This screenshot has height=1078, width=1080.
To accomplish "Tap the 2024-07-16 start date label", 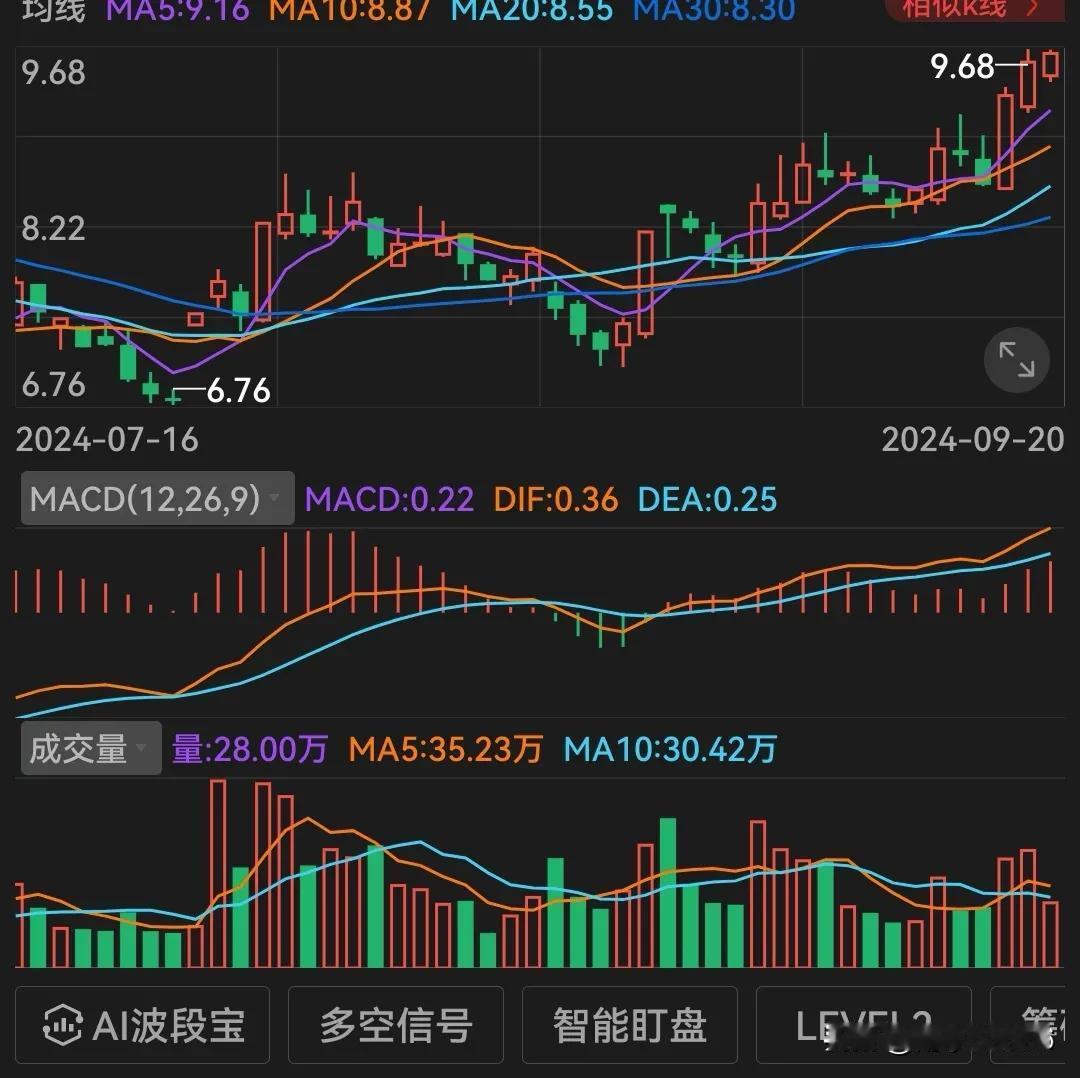I will click(107, 439).
